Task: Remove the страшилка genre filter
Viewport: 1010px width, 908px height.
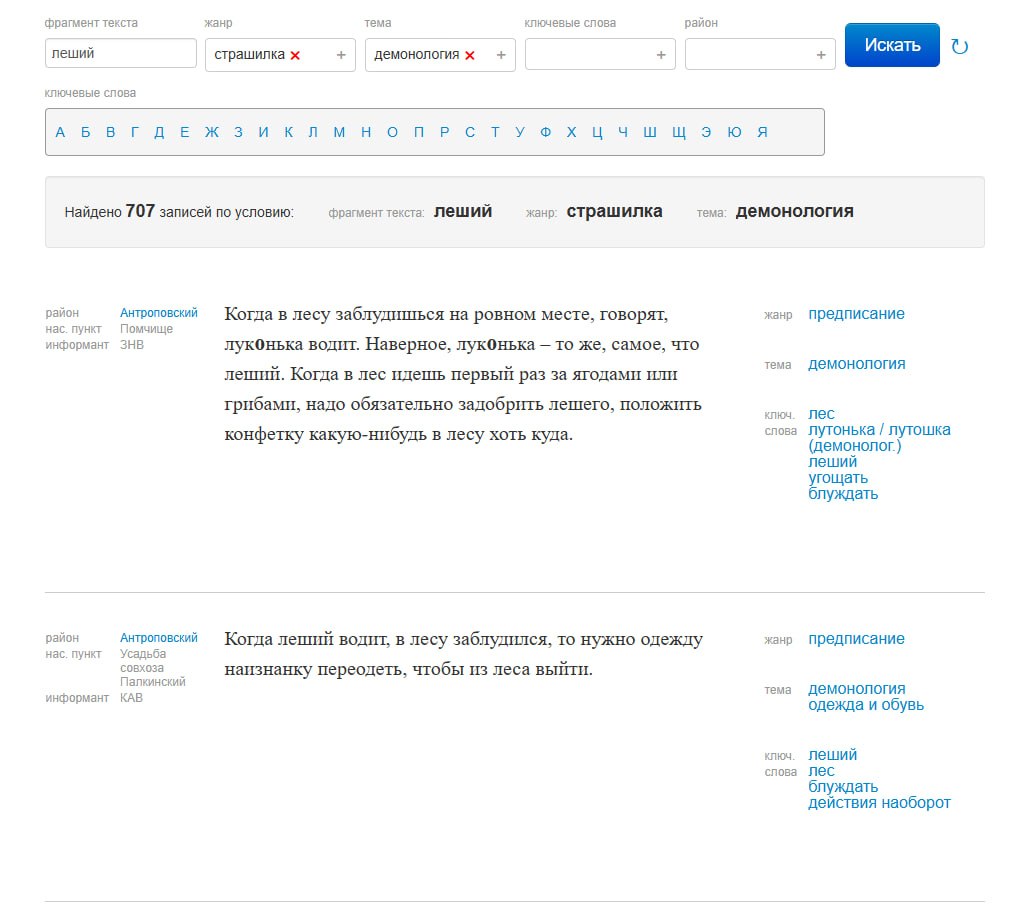Action: point(295,55)
